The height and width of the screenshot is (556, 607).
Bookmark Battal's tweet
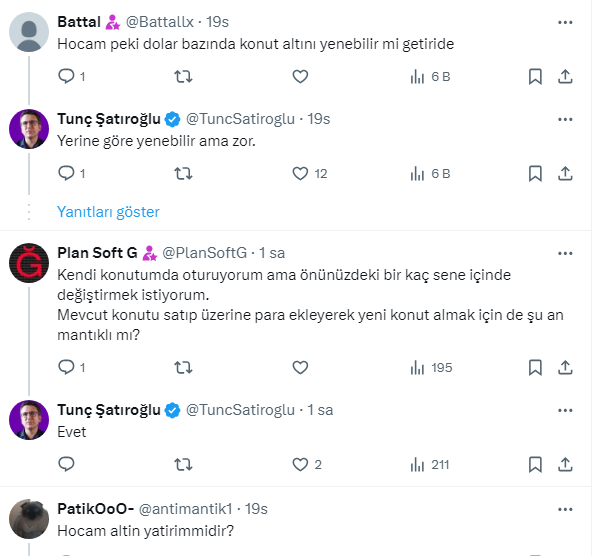pyautogui.click(x=535, y=76)
